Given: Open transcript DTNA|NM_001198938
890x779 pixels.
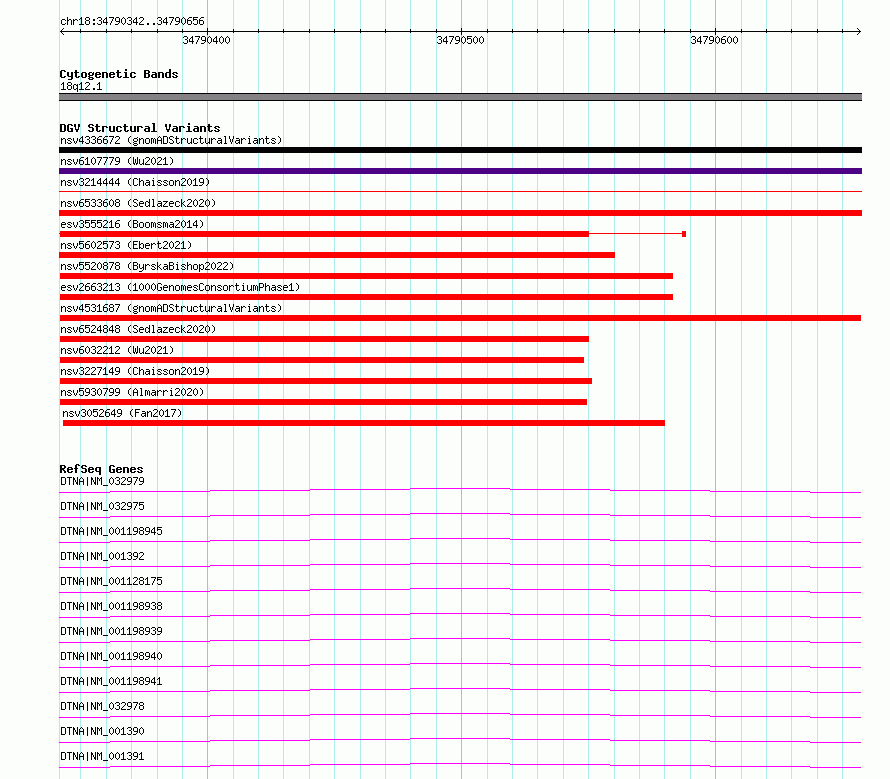Looking at the screenshot, I should 111,606.
